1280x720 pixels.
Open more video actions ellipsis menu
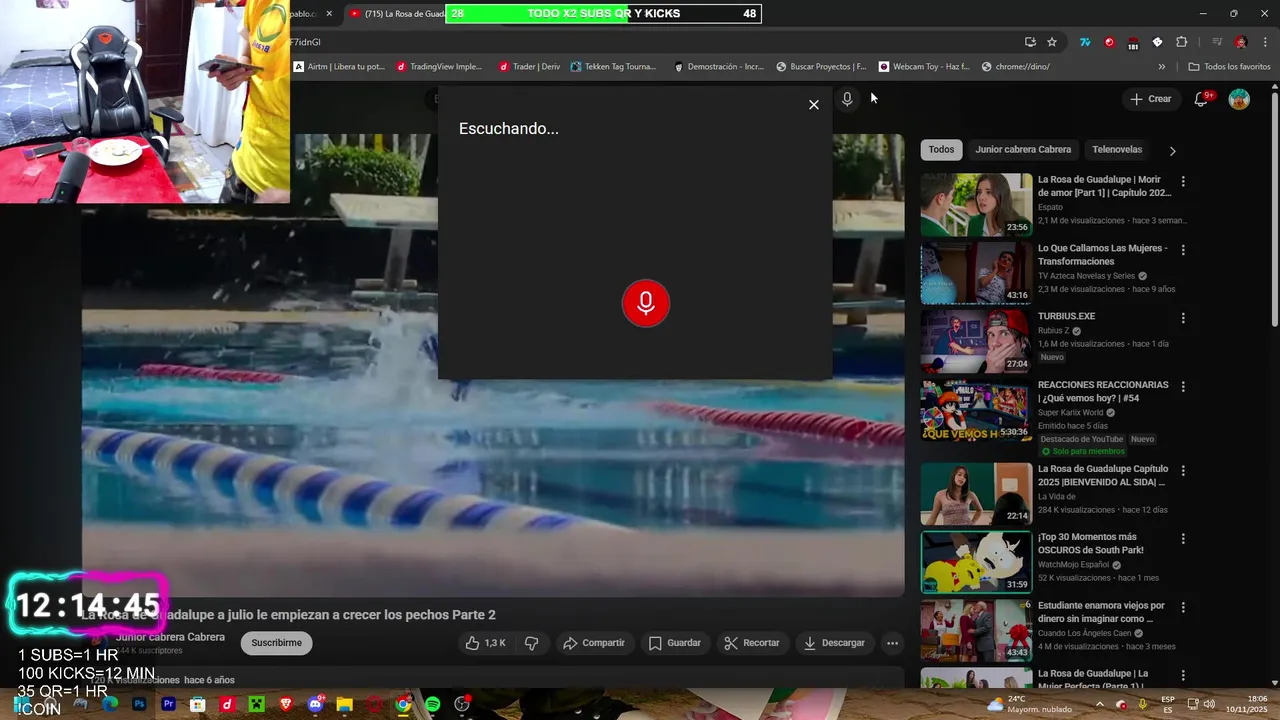pos(892,643)
